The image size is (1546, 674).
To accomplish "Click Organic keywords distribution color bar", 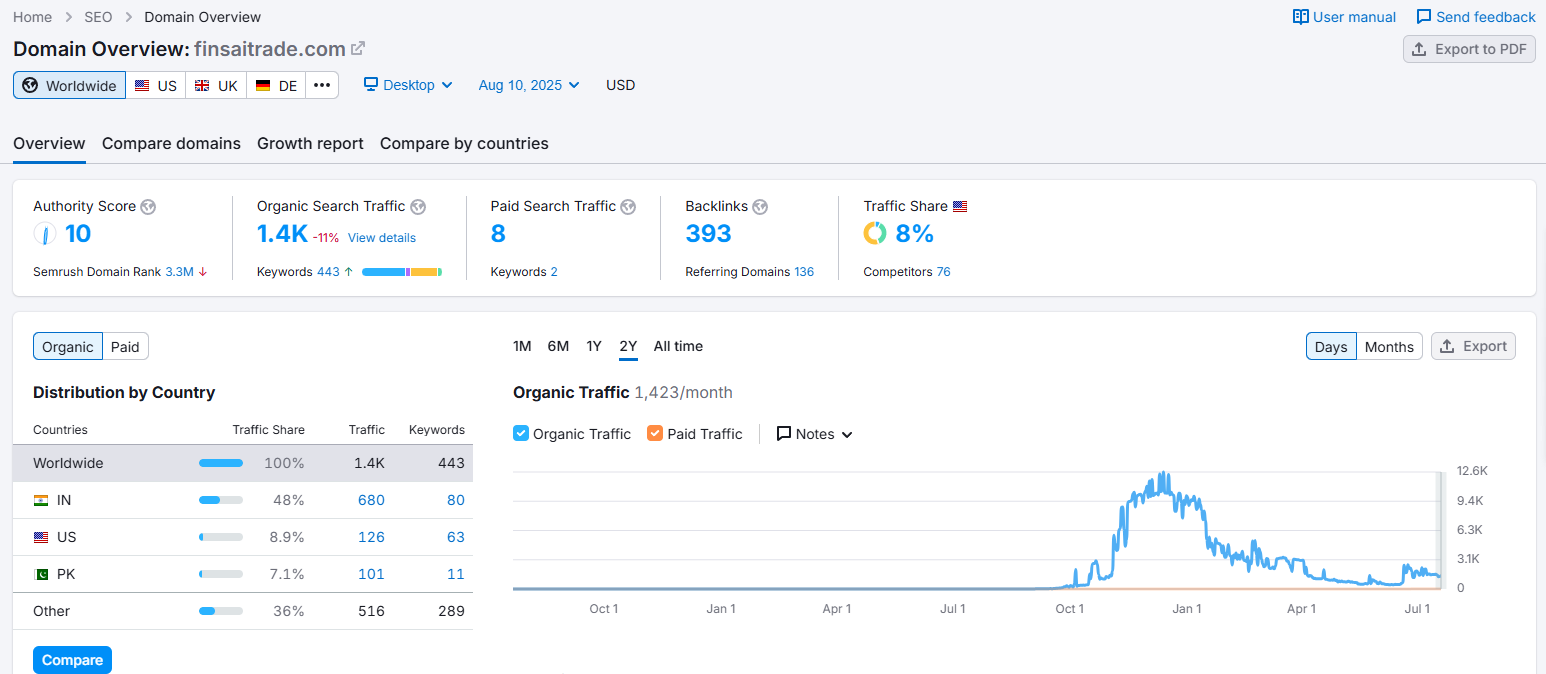I will (402, 272).
